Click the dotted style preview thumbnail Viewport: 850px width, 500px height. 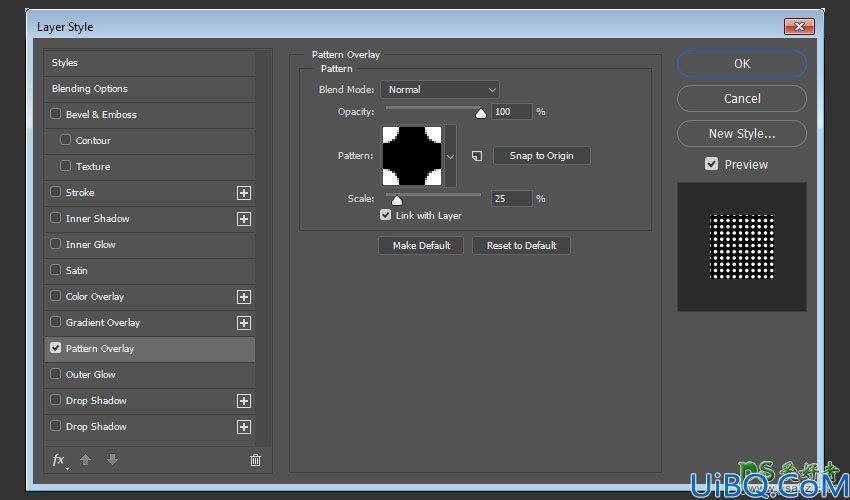pyautogui.click(x=742, y=247)
